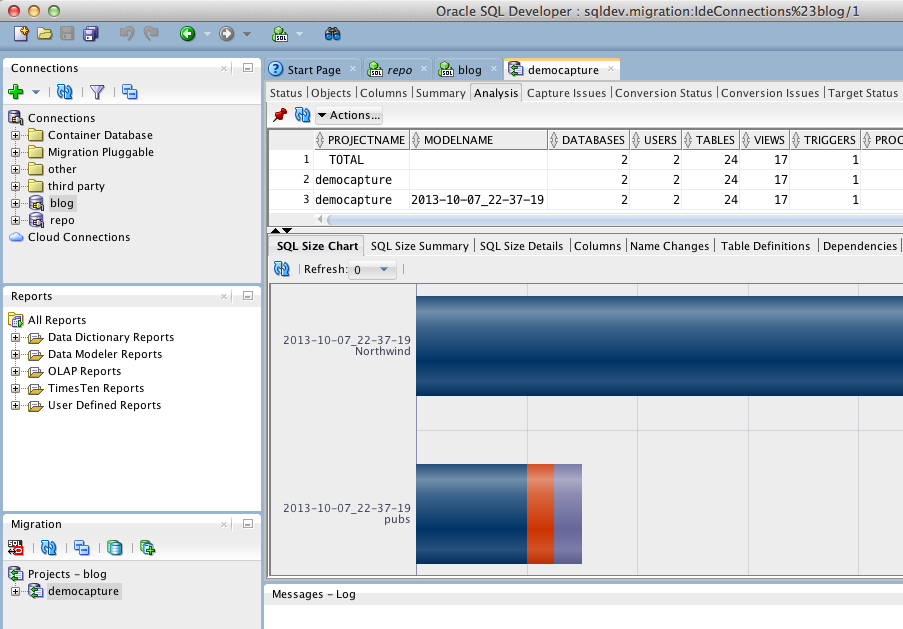Refresh the Migration panel
The image size is (903, 629).
click(49, 547)
